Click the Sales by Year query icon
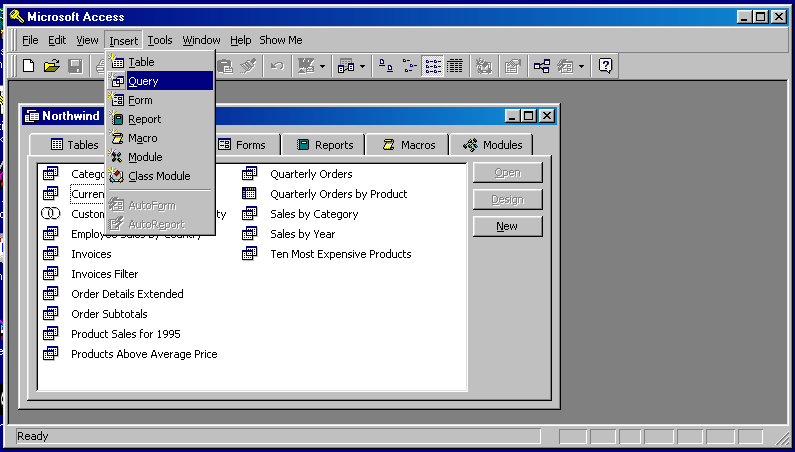 [250, 234]
